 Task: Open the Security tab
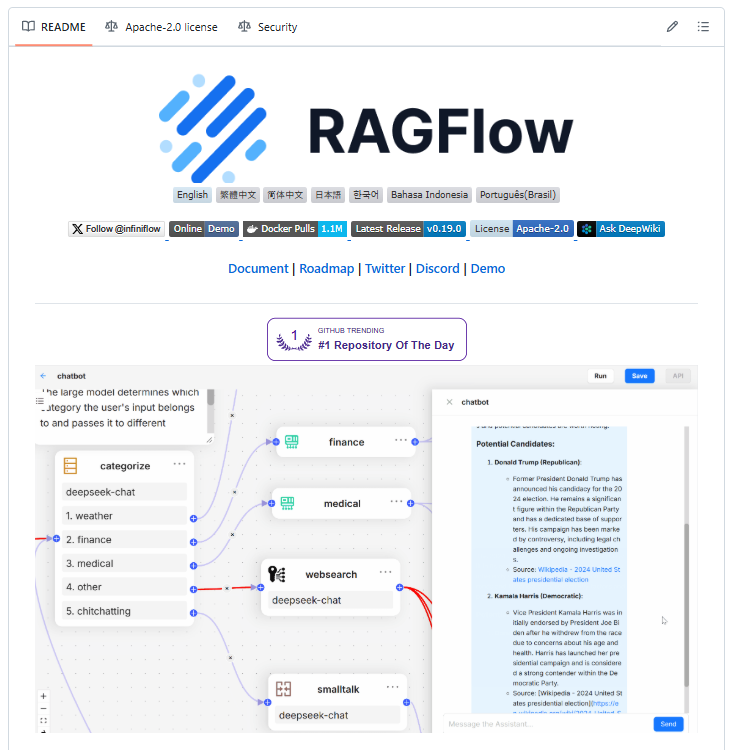tap(268, 27)
